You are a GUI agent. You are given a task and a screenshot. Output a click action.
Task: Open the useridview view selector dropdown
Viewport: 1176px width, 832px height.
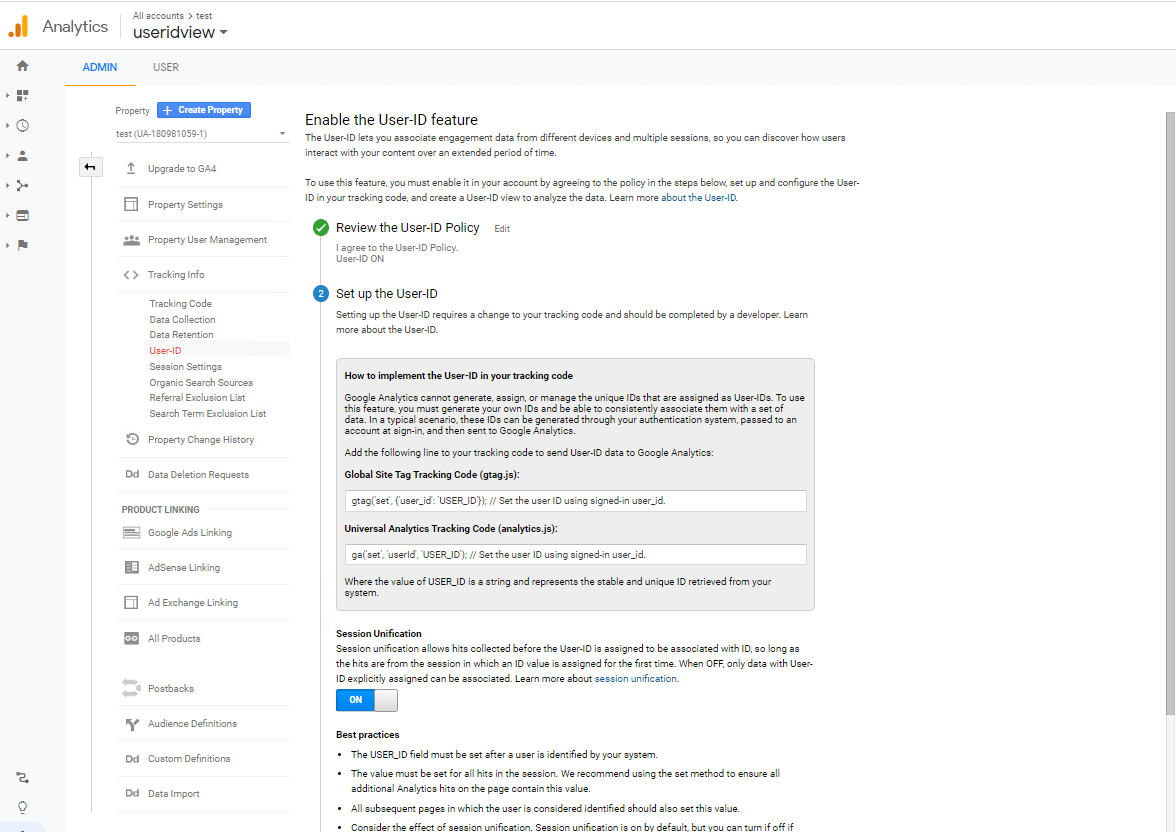180,32
